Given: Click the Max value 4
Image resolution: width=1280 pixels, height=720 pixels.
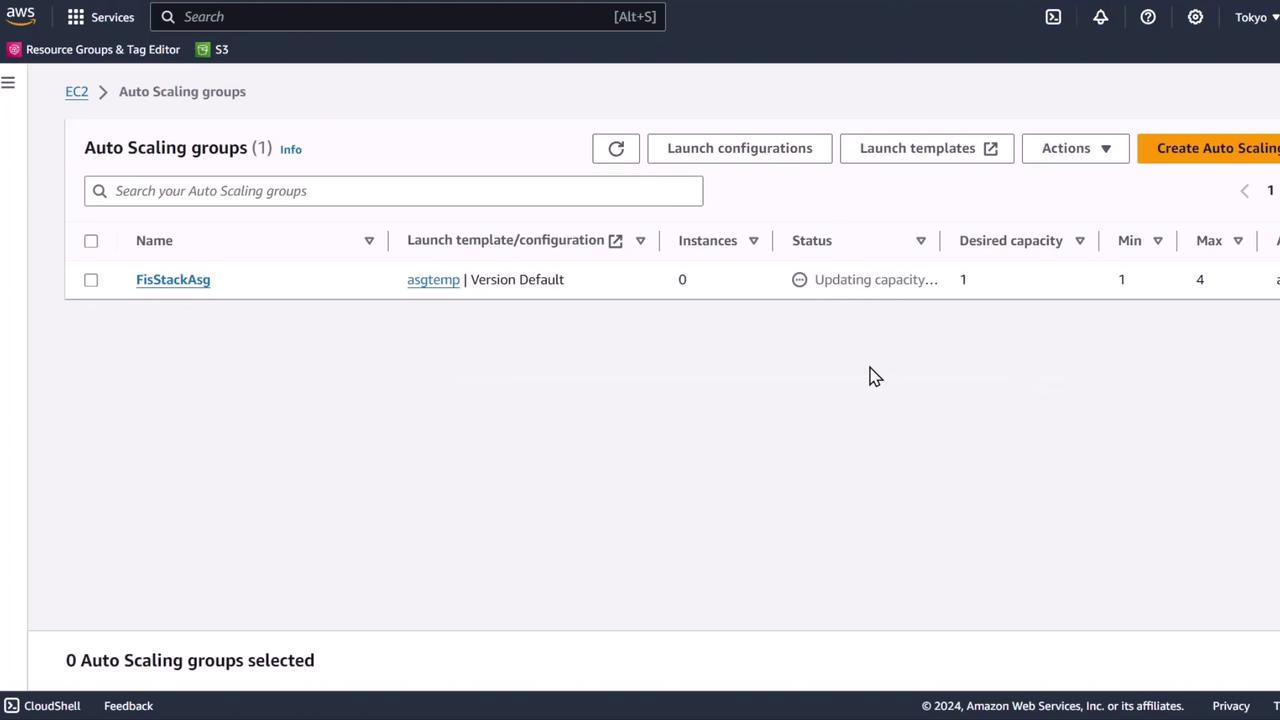Looking at the screenshot, I should (1200, 280).
